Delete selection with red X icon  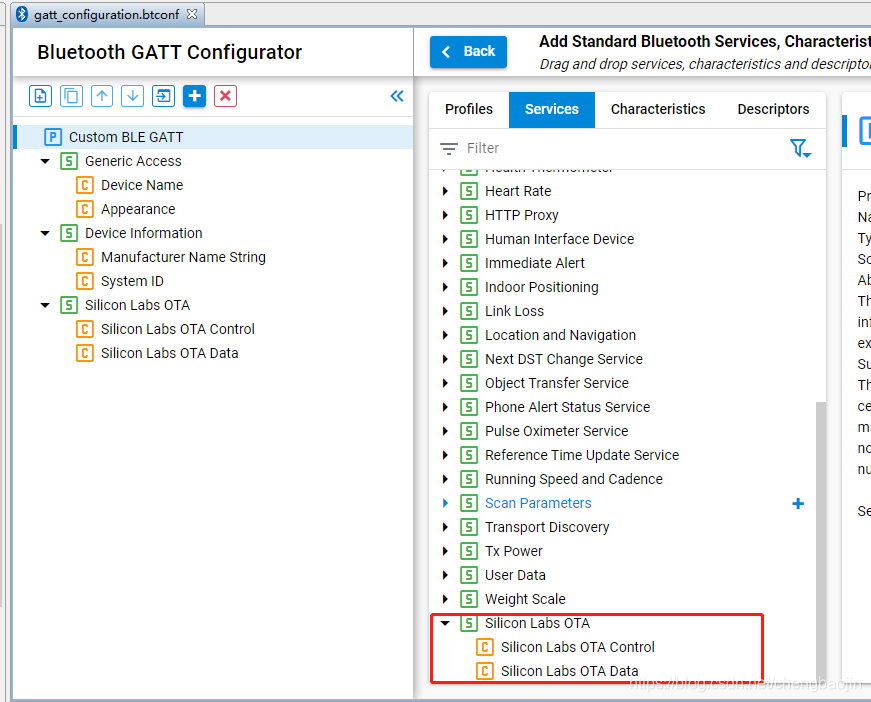point(225,96)
